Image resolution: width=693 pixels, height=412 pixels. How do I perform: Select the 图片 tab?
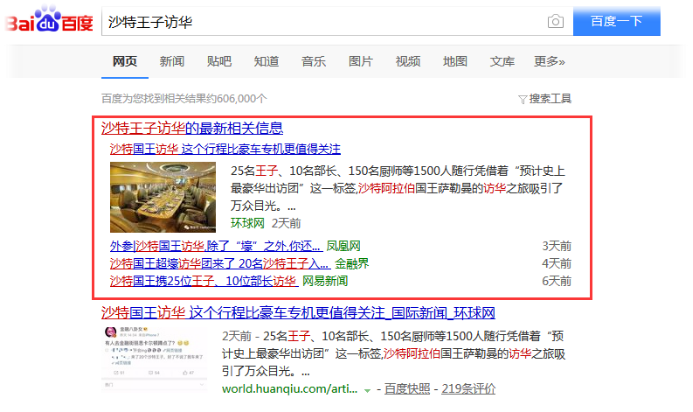(360, 62)
